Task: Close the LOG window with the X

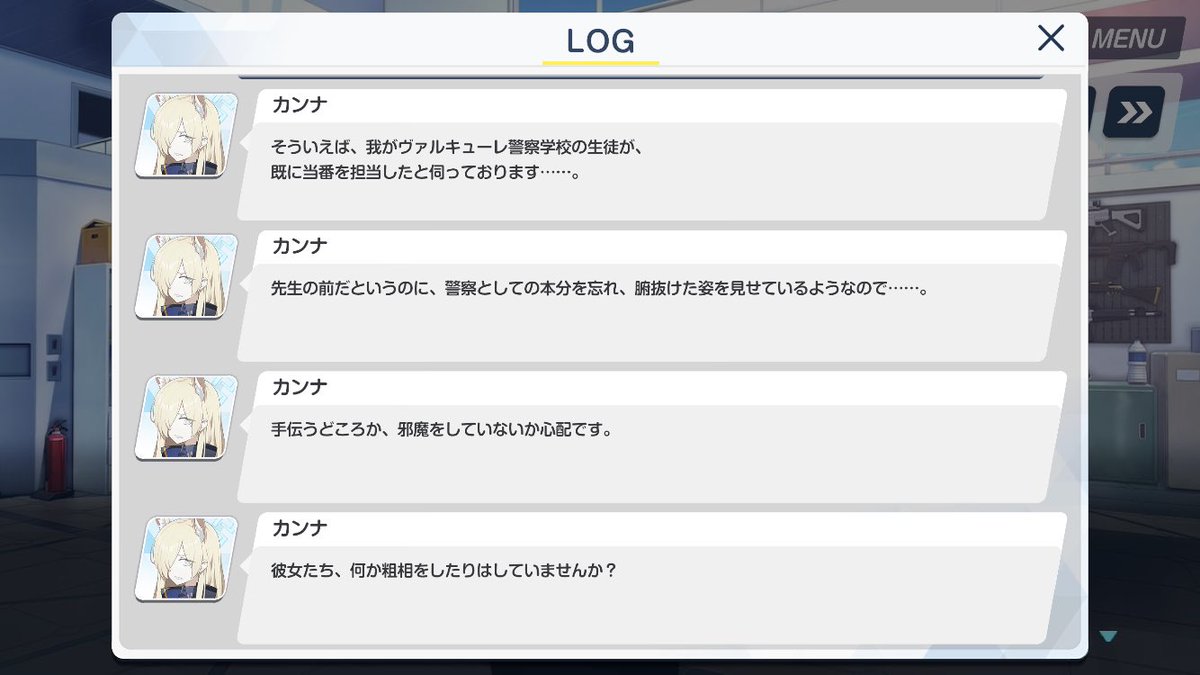Action: tap(1051, 38)
